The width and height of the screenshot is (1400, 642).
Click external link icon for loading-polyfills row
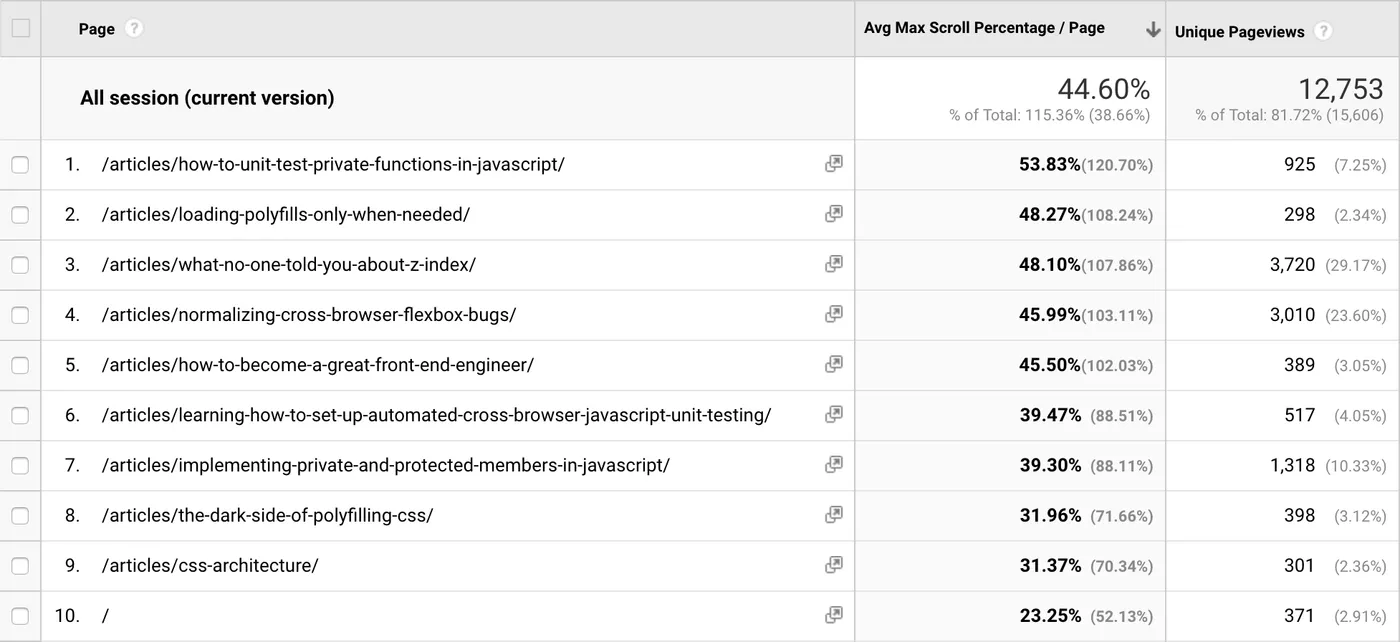pyautogui.click(x=833, y=214)
